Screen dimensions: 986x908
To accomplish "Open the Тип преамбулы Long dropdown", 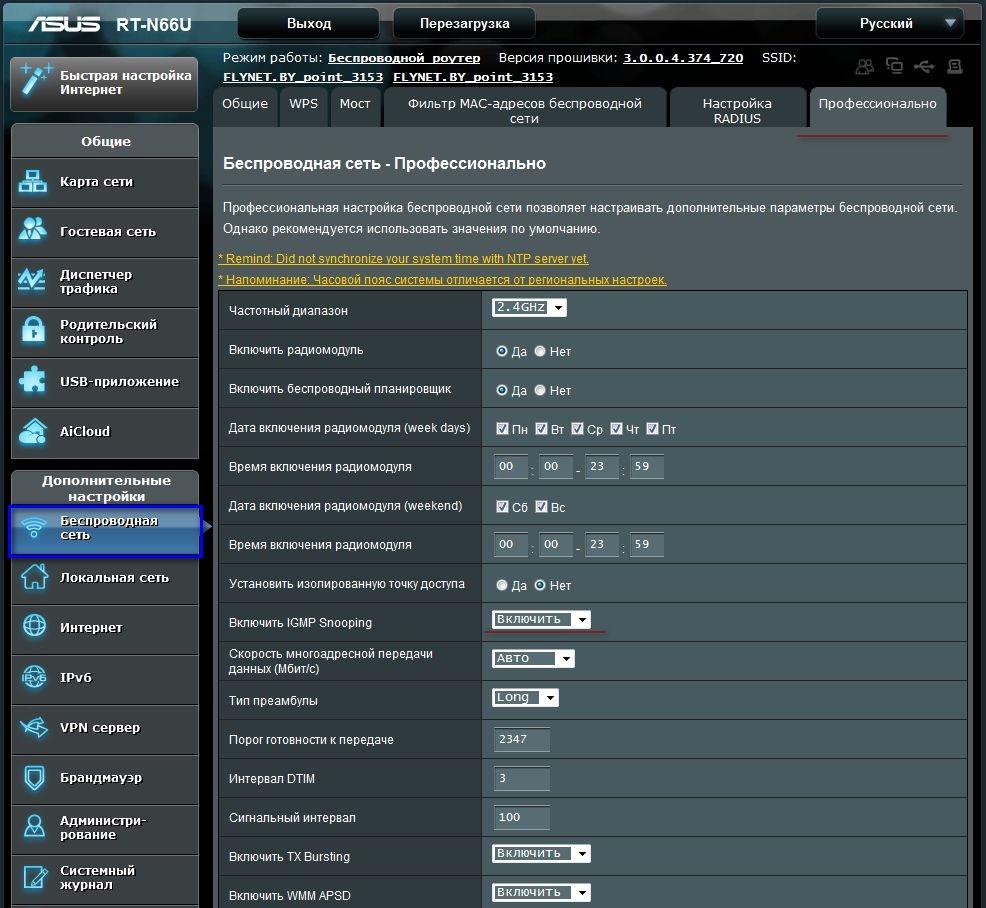I will coord(525,697).
